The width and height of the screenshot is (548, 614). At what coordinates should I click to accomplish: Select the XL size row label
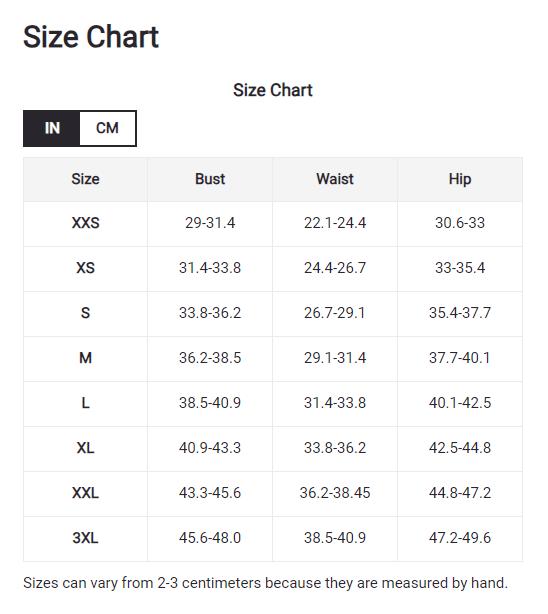pyautogui.click(x=85, y=448)
